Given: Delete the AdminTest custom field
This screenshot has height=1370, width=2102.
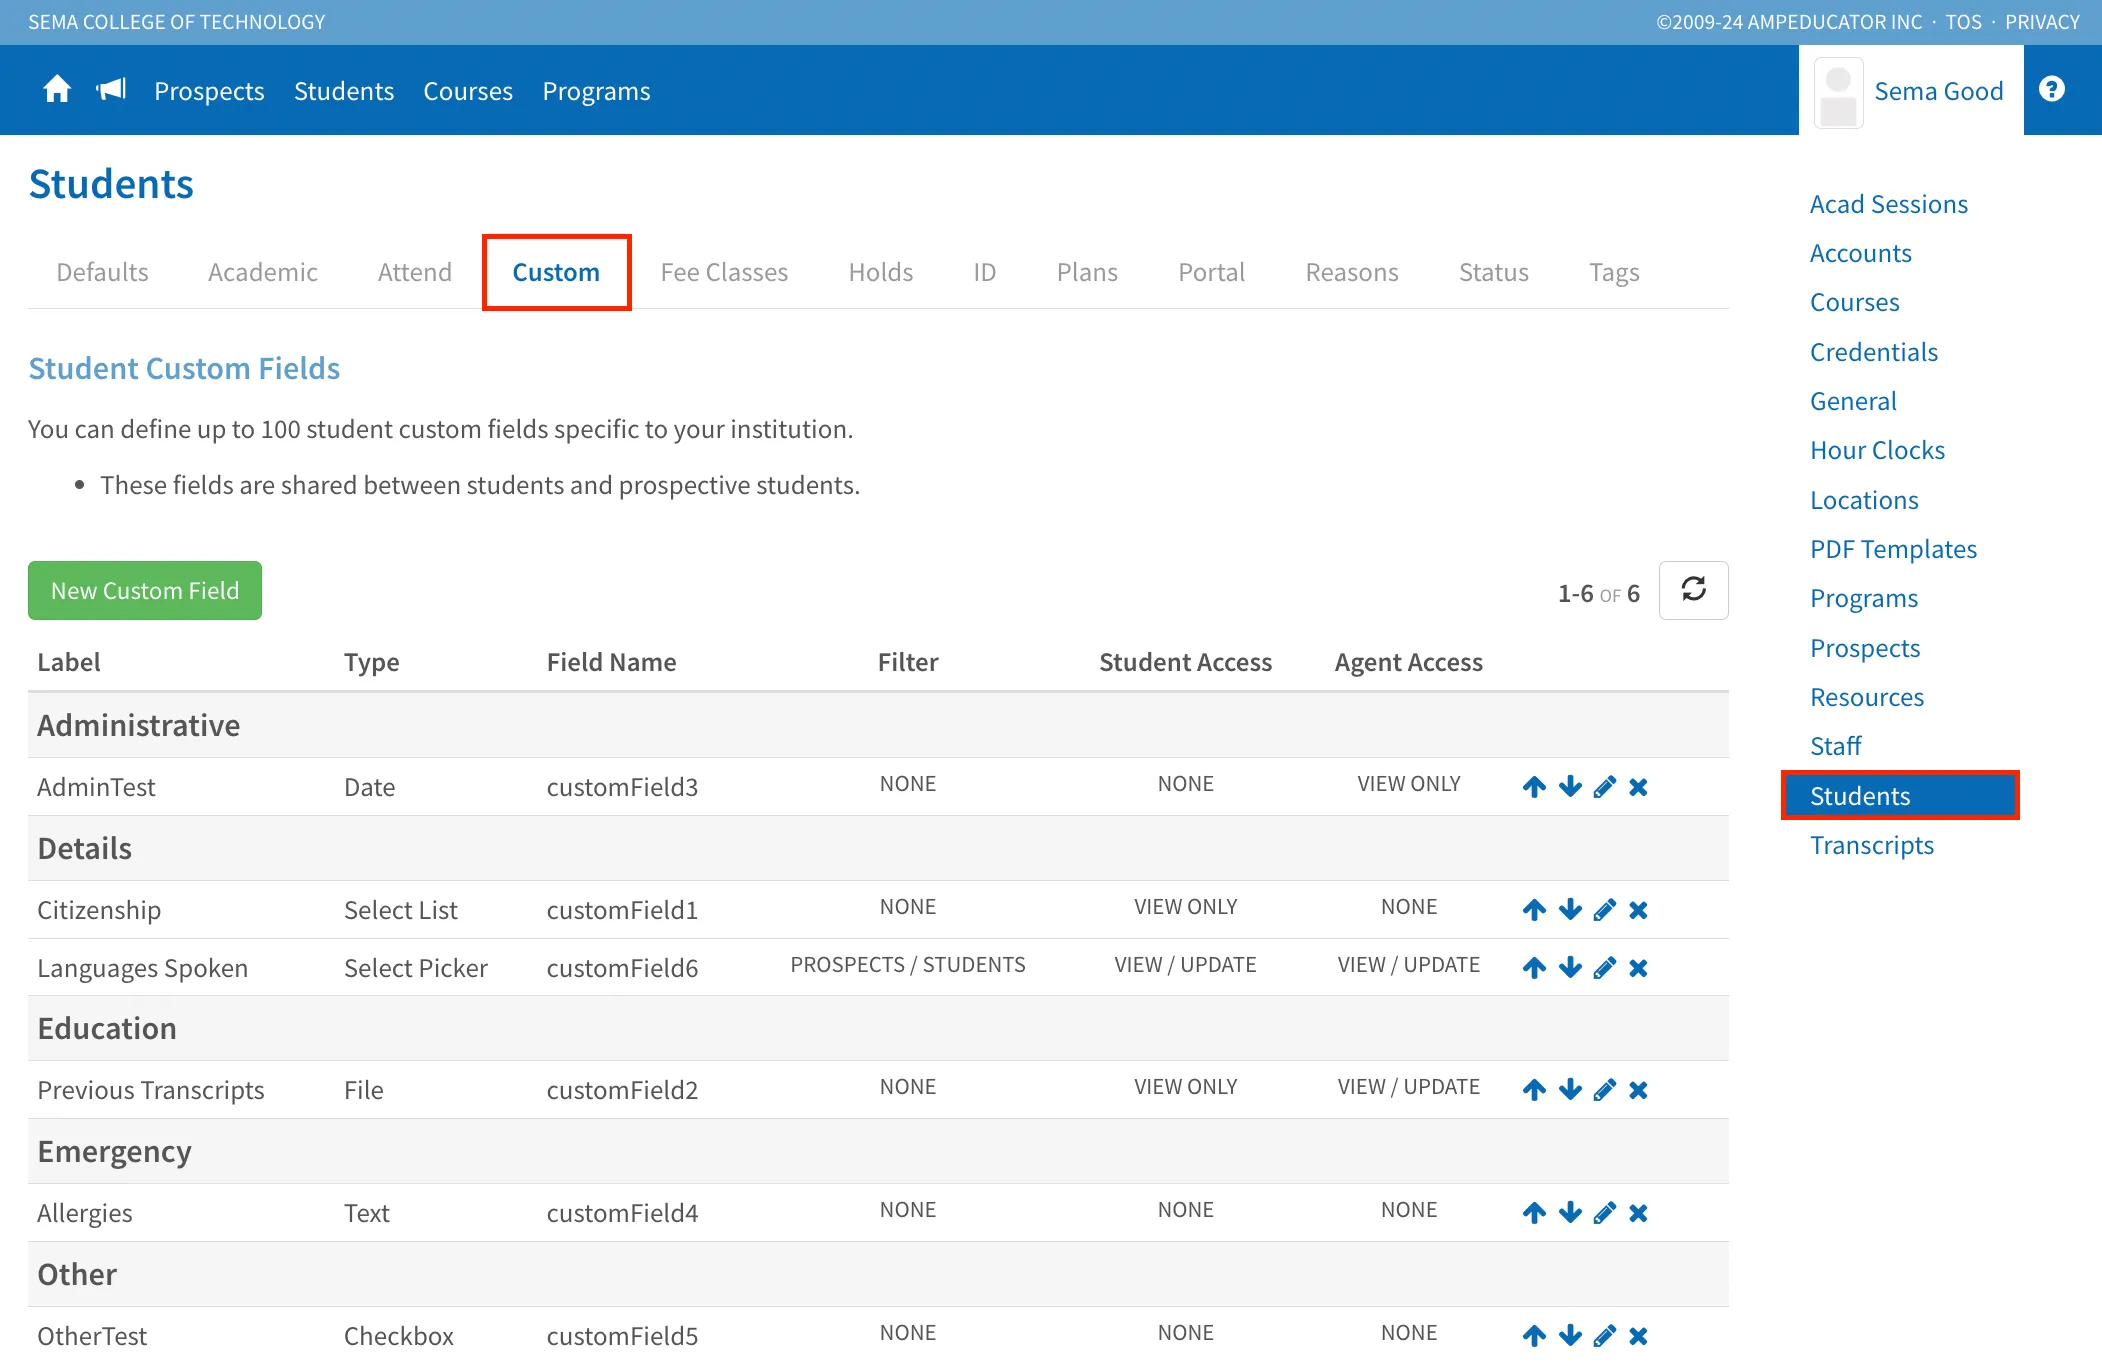Looking at the screenshot, I should coord(1638,787).
